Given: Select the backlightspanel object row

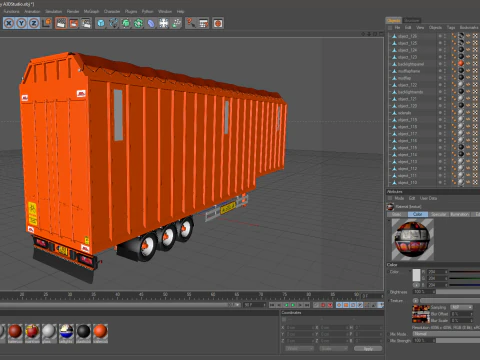Looking at the screenshot, I should [411, 64].
